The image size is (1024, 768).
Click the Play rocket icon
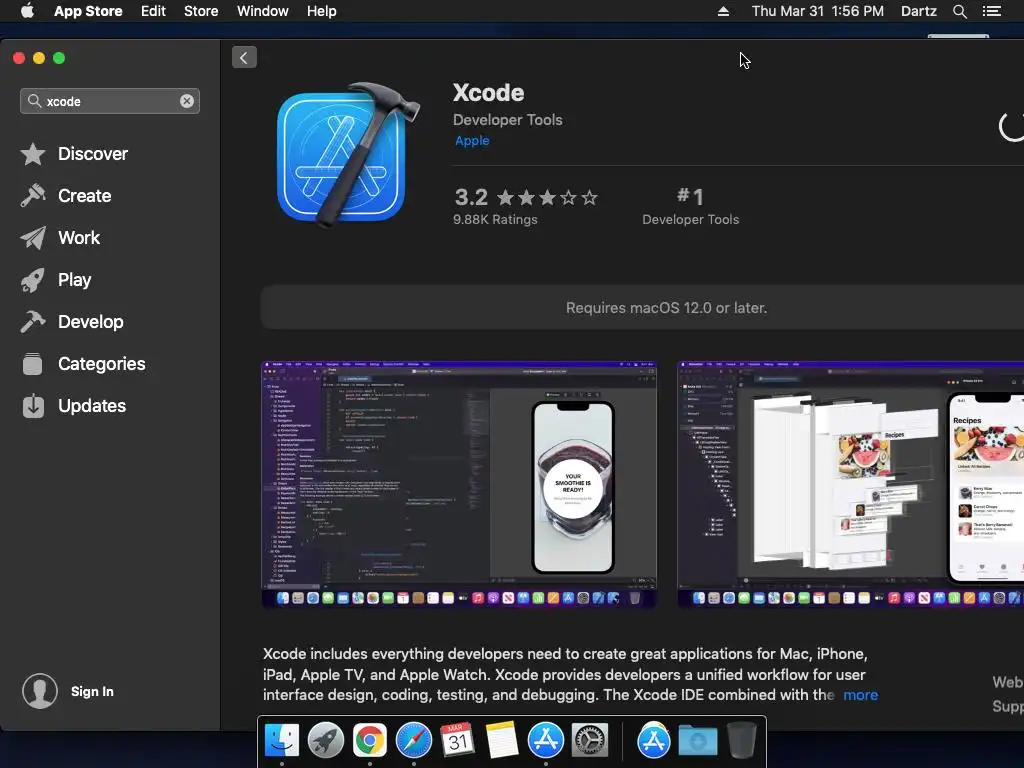point(33,280)
